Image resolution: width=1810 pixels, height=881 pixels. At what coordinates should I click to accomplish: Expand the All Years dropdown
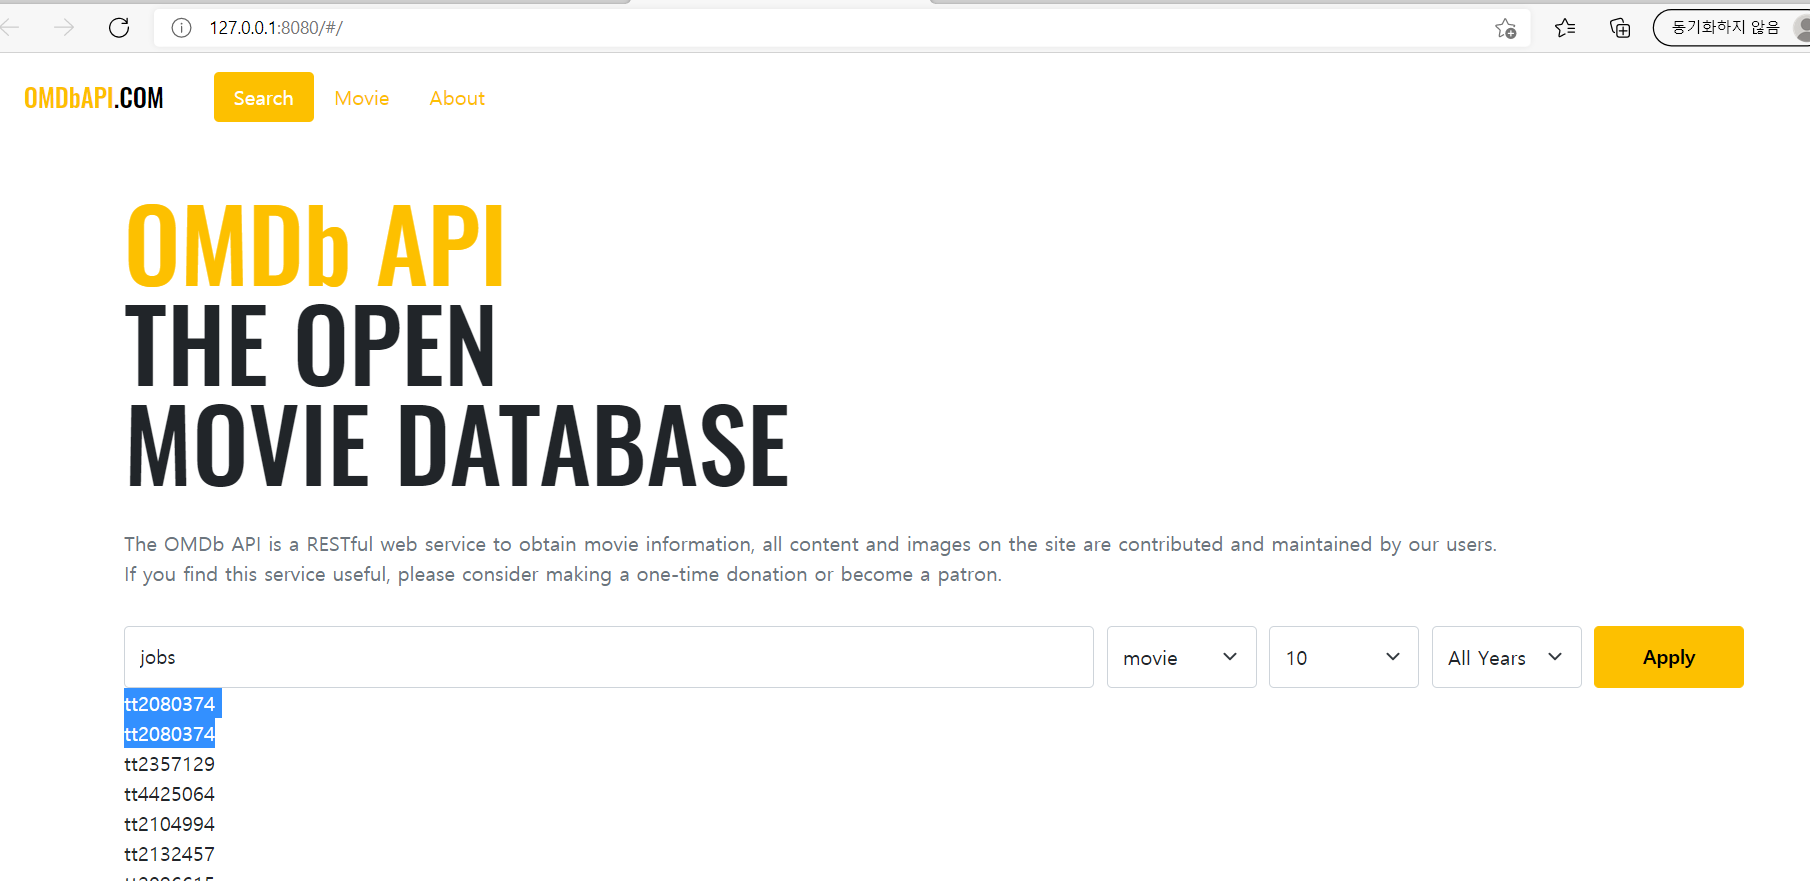[1507, 657]
